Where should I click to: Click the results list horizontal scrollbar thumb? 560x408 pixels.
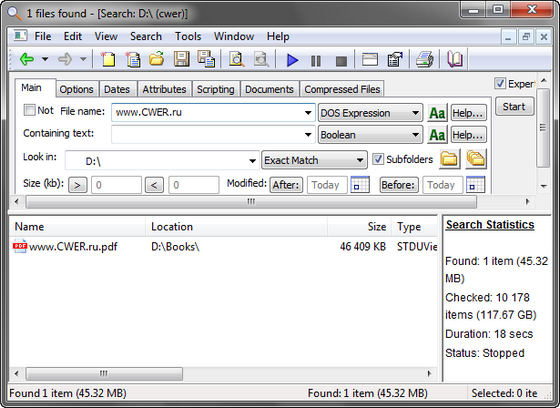pyautogui.click(x=104, y=374)
